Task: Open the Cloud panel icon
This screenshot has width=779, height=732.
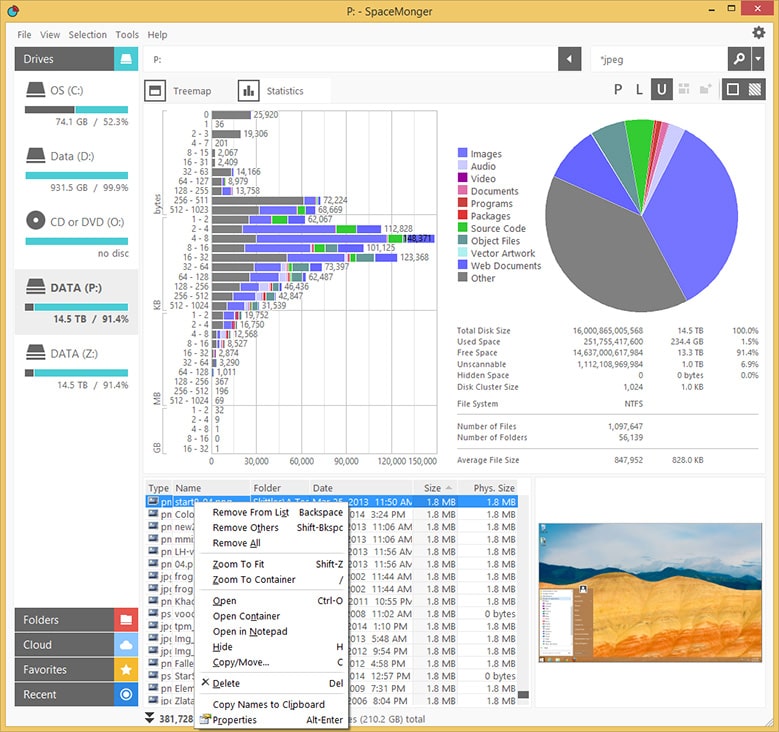Action: point(126,645)
